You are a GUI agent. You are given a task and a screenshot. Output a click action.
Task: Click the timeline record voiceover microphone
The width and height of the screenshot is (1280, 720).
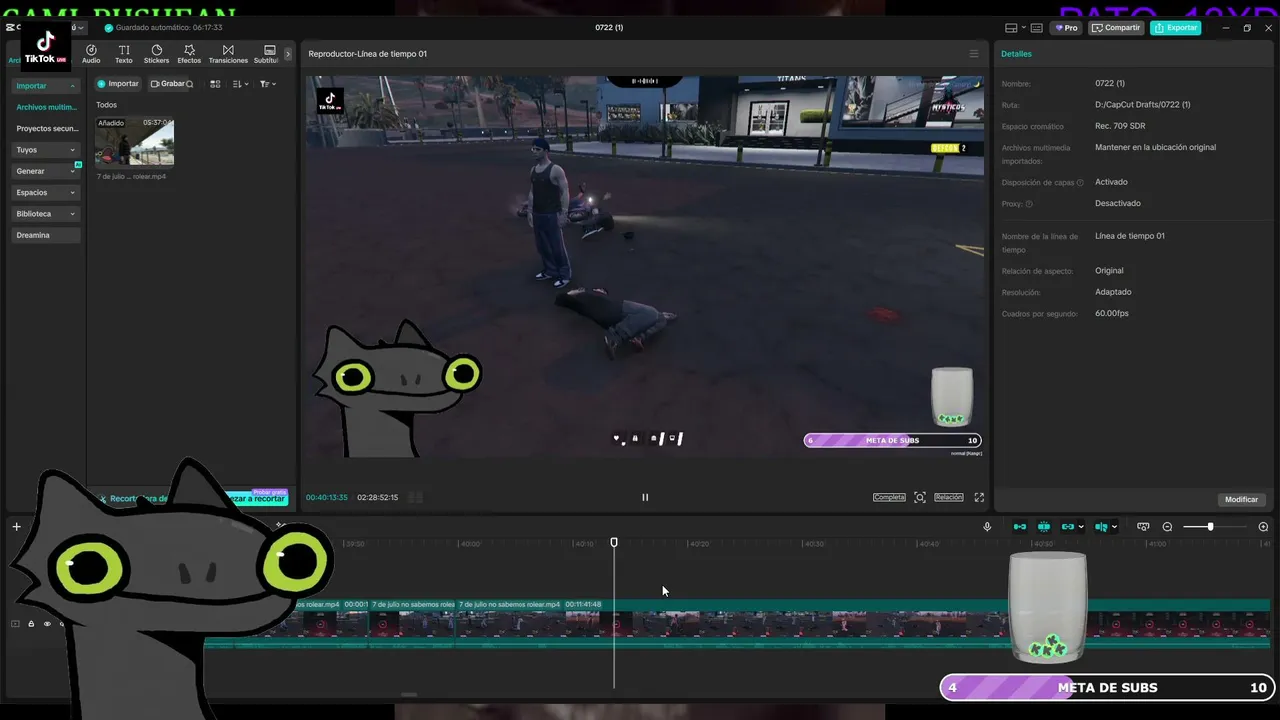[987, 527]
